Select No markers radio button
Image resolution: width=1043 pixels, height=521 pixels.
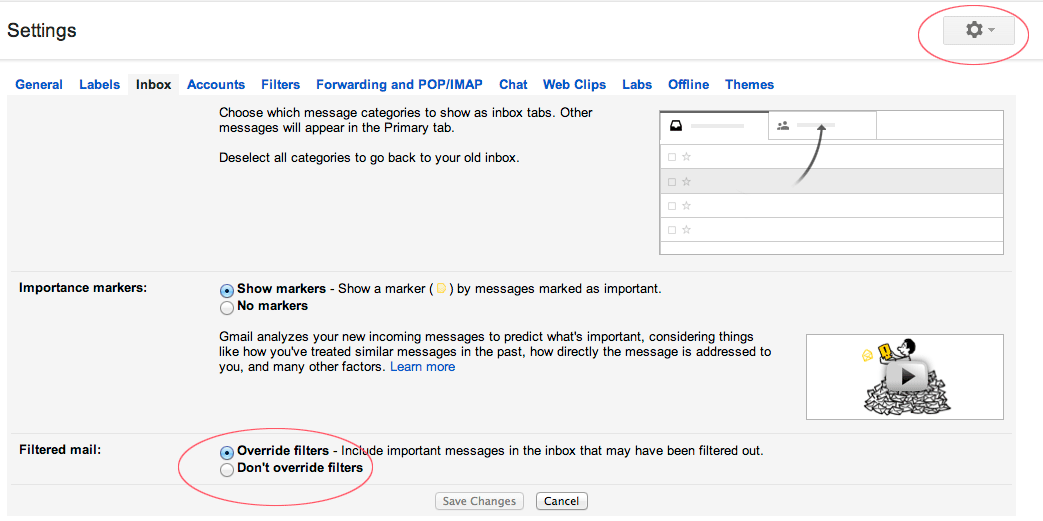(x=227, y=307)
